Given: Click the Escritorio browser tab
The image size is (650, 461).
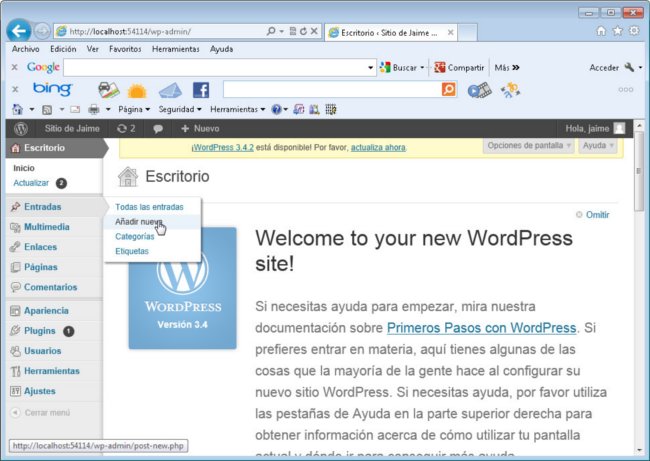Looking at the screenshot, I should point(391,33).
